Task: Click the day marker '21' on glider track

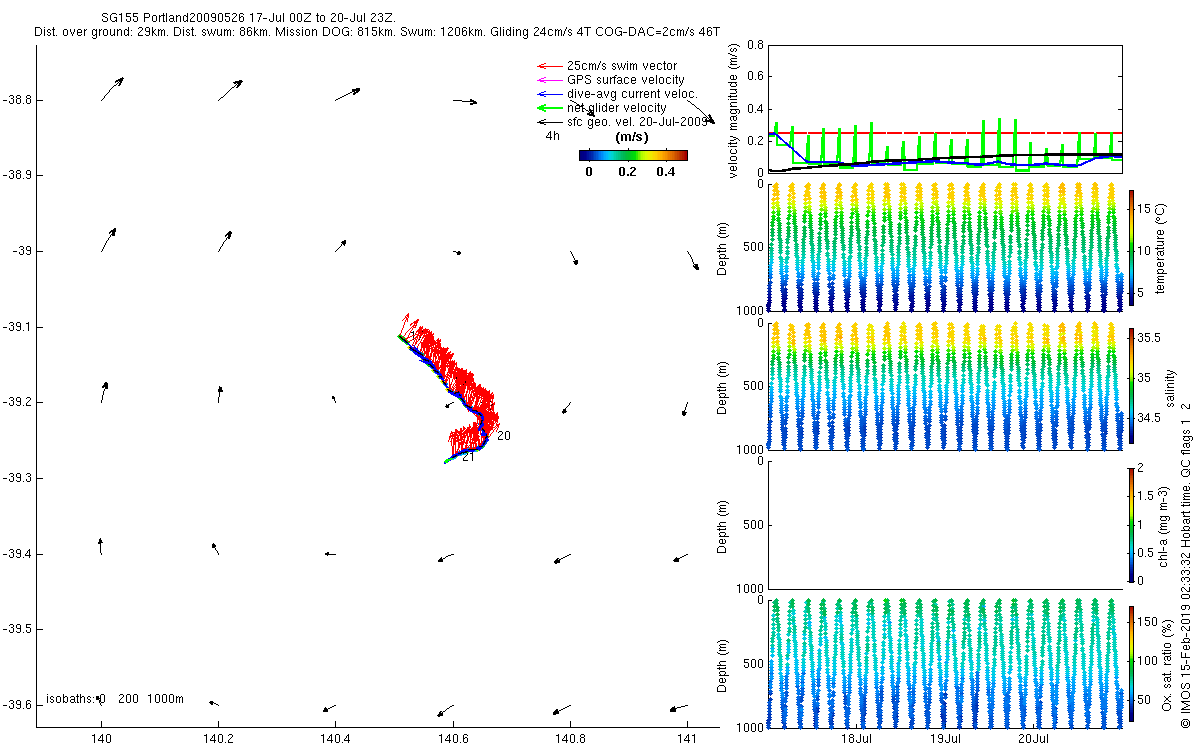Action: [x=468, y=457]
